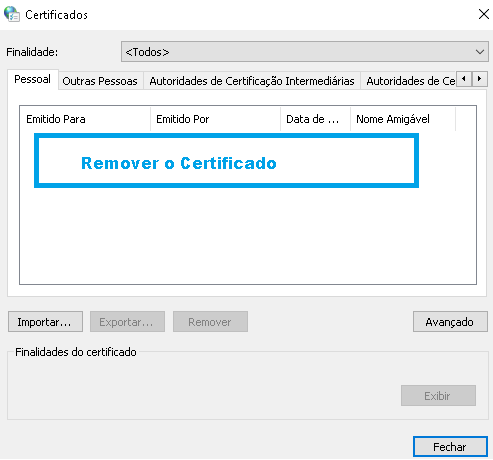493x460 pixels.
Task: Click the <Todos> combo box
Action: pos(305,52)
